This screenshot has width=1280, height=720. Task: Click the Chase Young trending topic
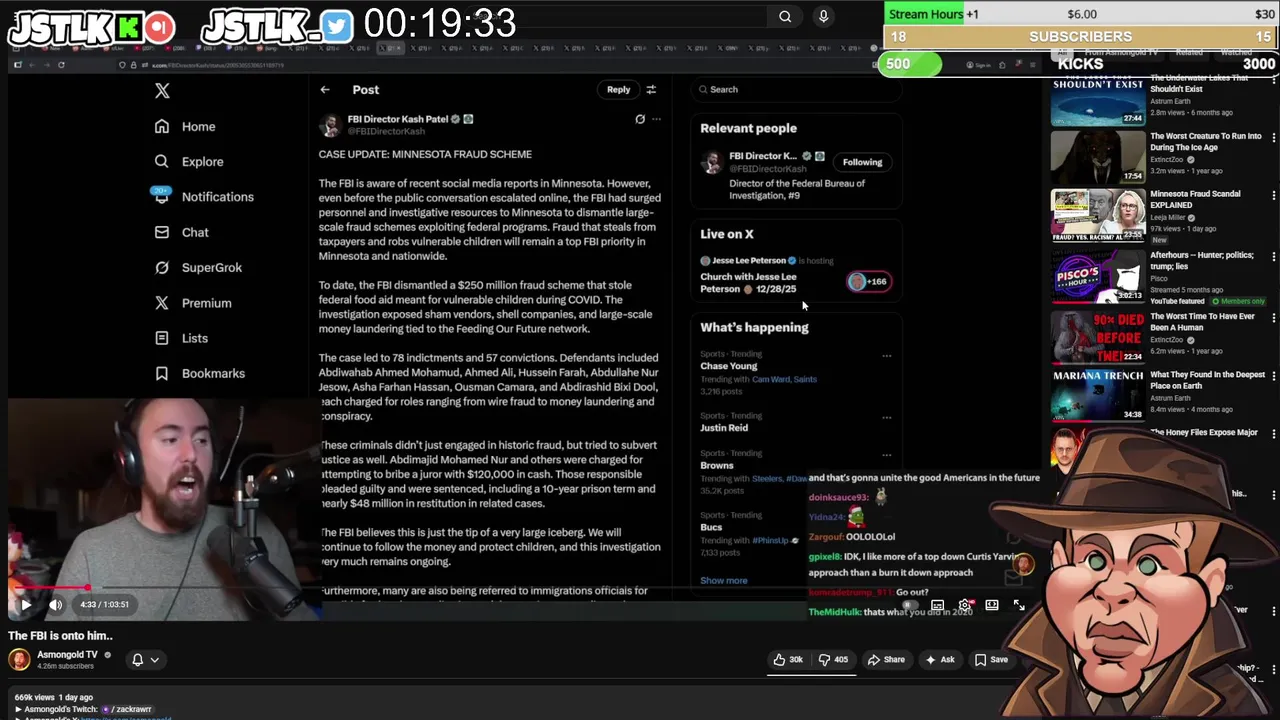point(728,366)
